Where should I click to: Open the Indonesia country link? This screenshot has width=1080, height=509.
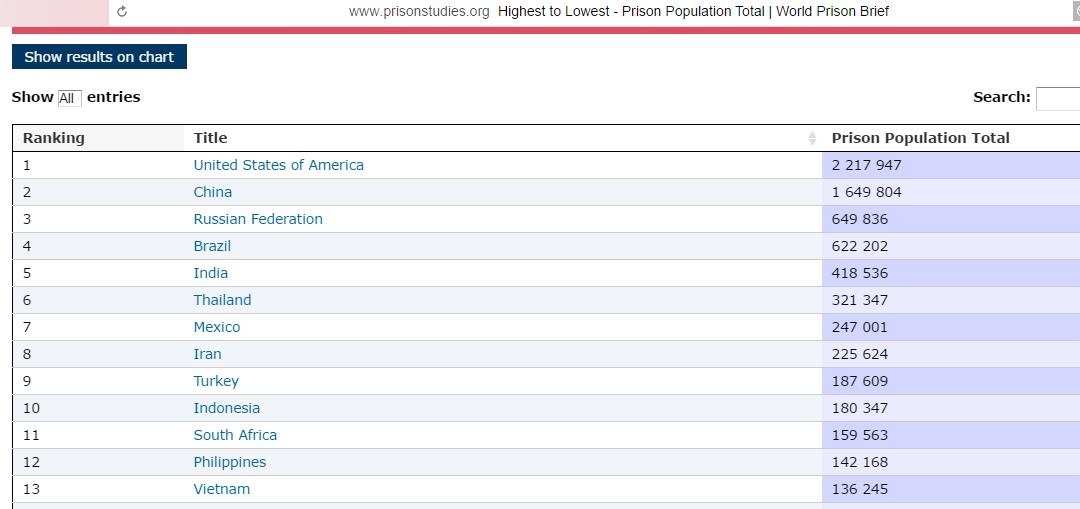pos(226,408)
